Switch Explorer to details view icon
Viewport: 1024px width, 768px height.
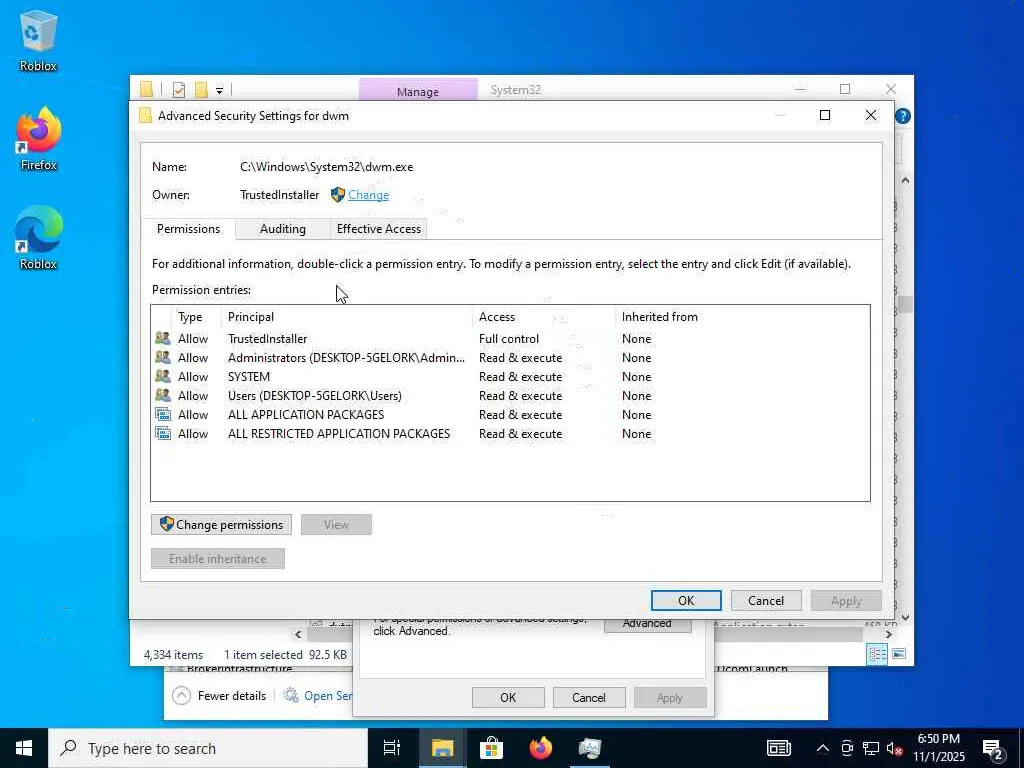click(876, 654)
